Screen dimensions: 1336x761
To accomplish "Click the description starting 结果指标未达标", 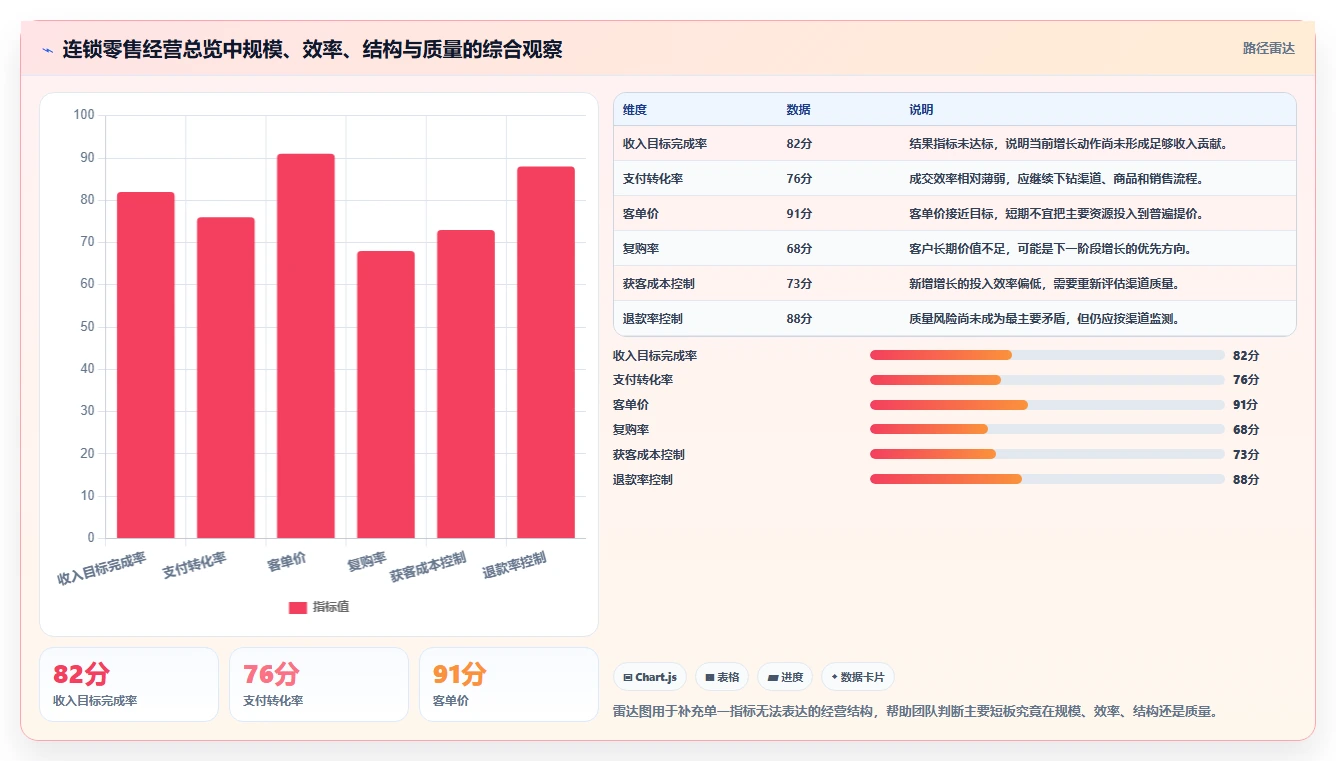I will pos(1068,144).
